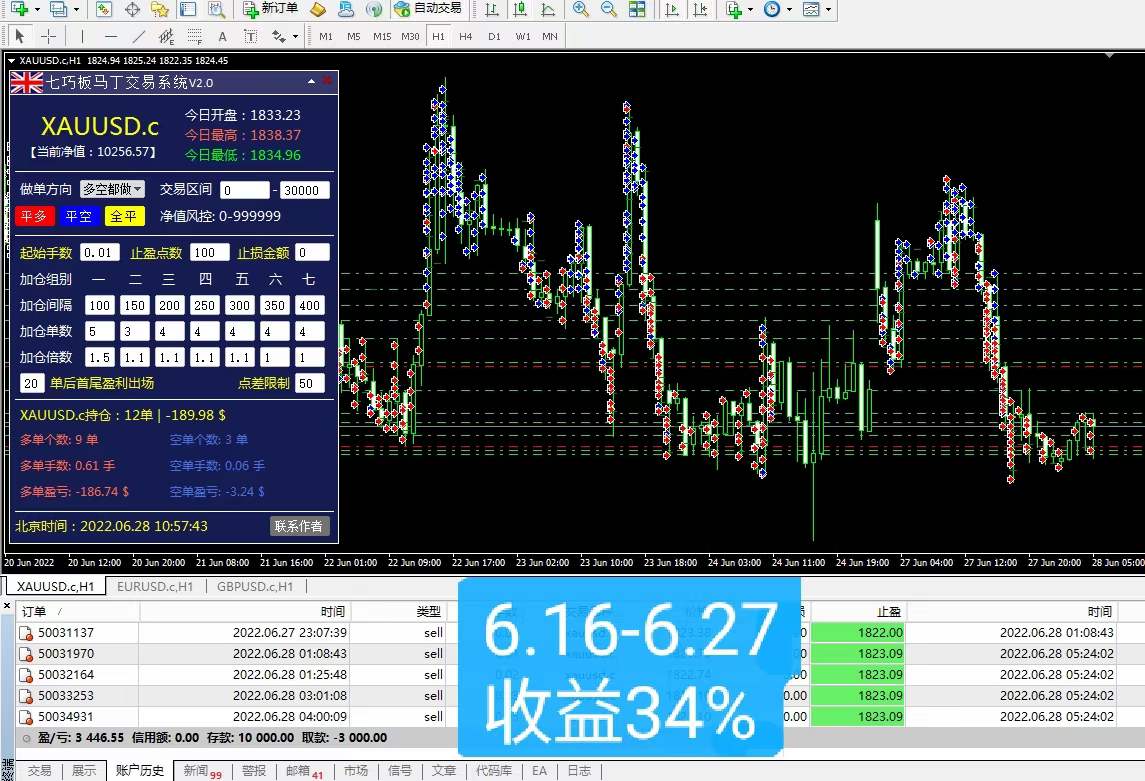Switch to M5 timeframe
1145x781 pixels.
[x=353, y=36]
